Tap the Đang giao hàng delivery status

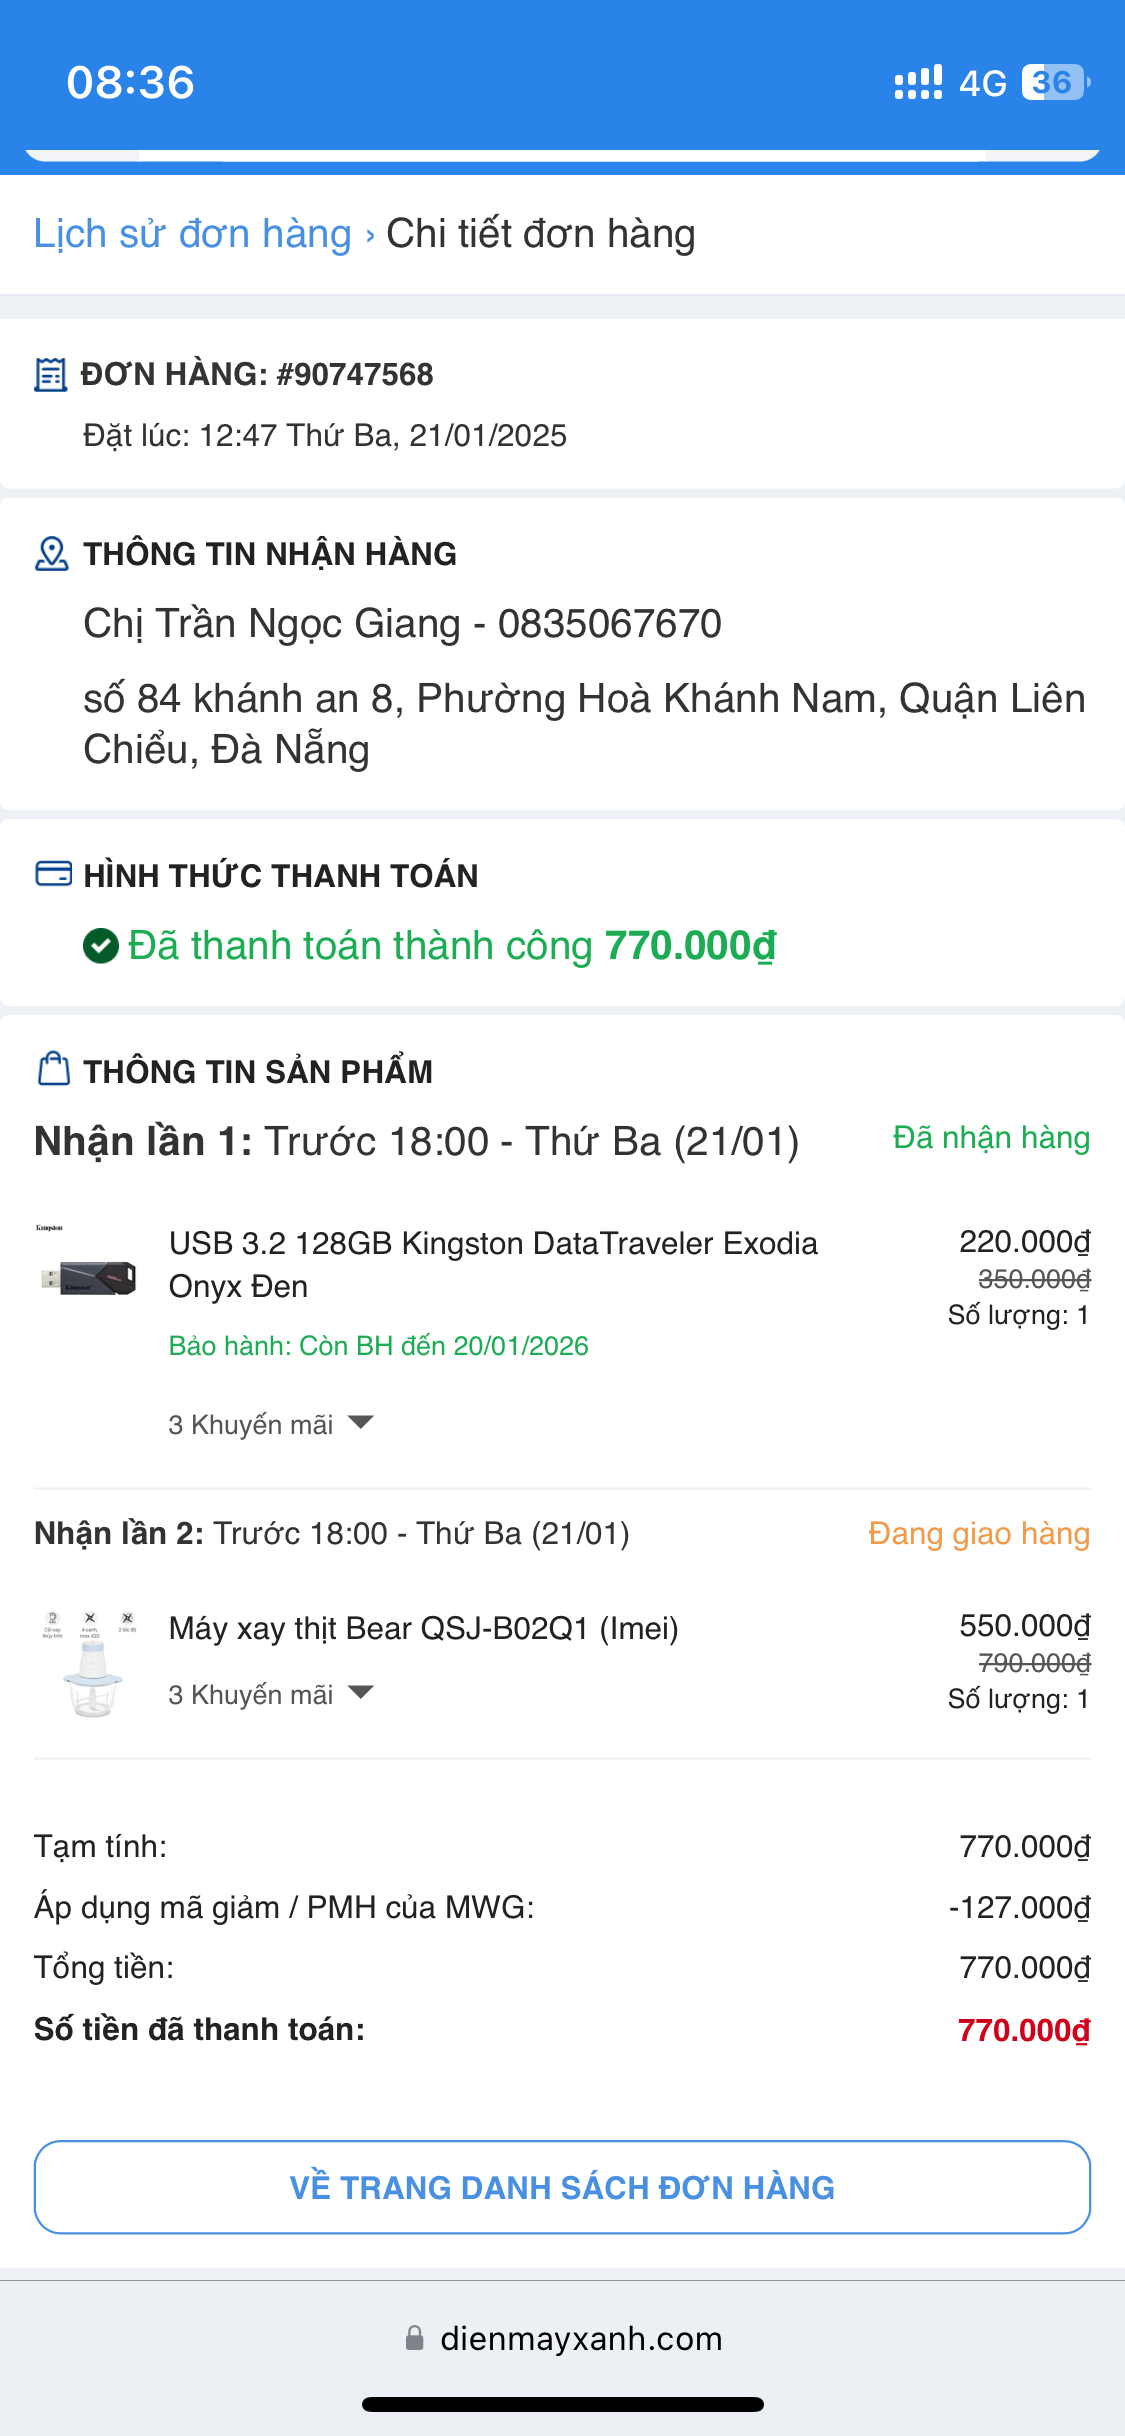tap(978, 1534)
